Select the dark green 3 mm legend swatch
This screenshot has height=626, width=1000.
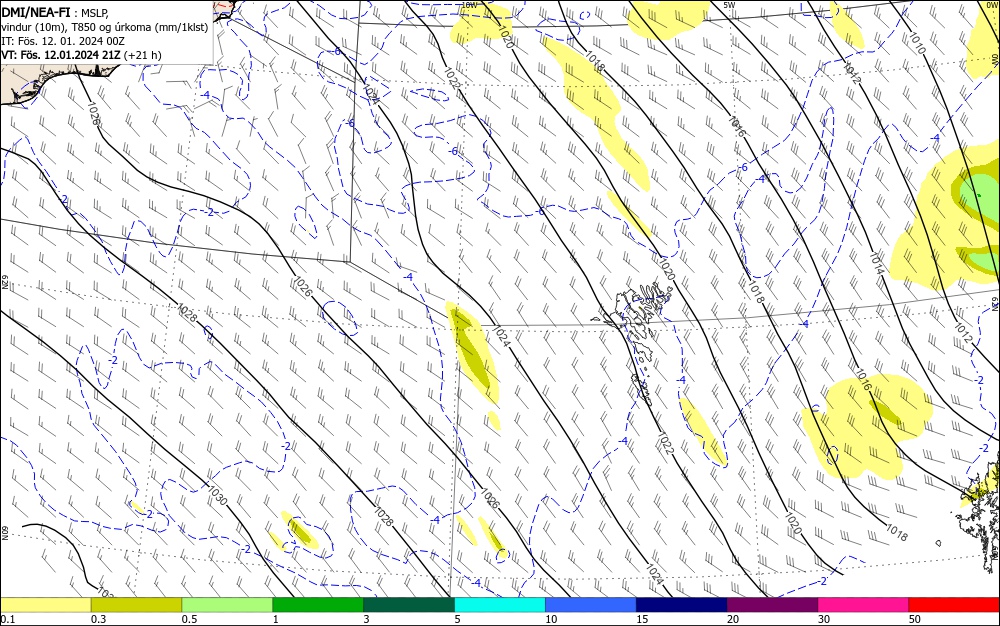tap(409, 605)
